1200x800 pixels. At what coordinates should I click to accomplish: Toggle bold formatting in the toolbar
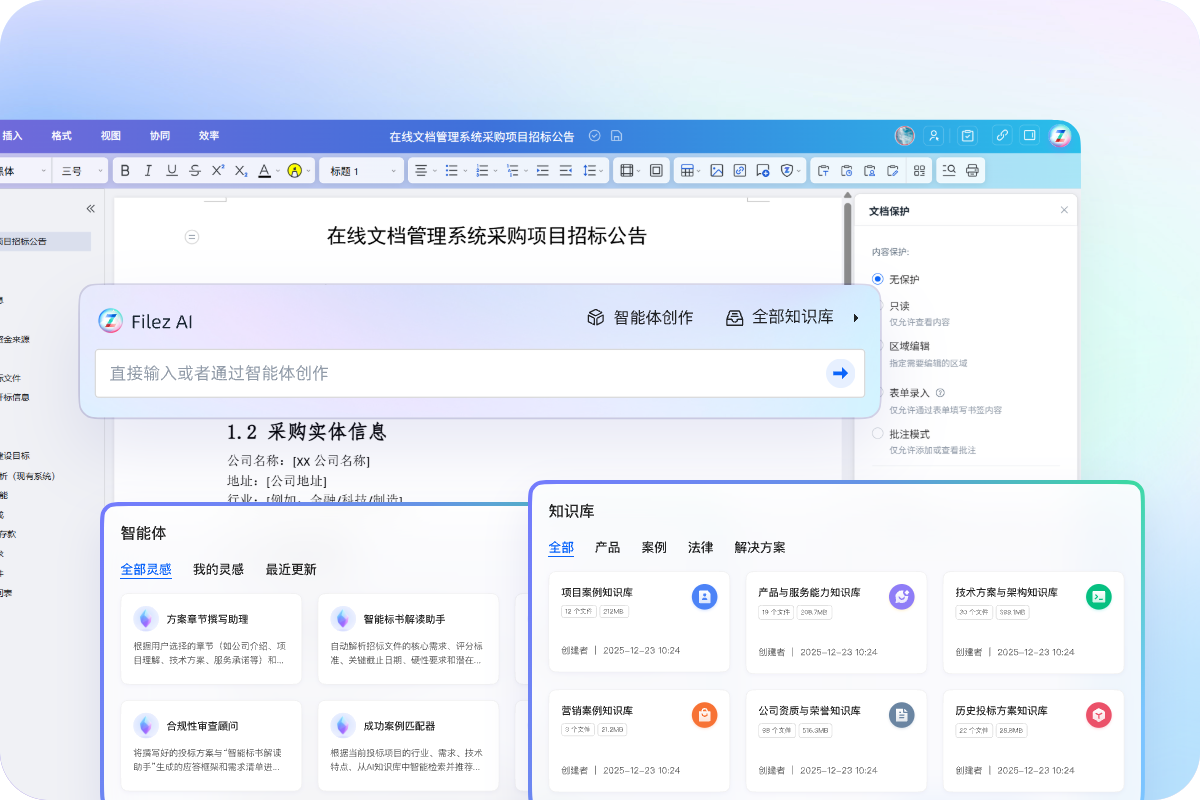(x=125, y=171)
